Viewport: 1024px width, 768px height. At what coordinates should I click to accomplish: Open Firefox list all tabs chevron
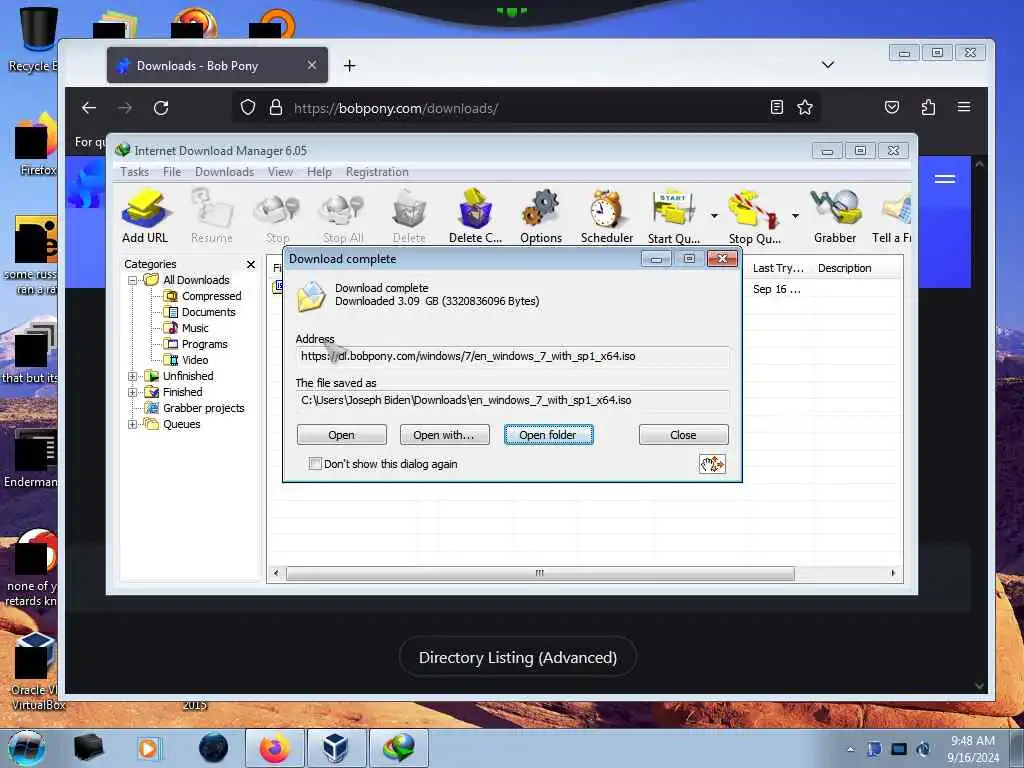[827, 65]
